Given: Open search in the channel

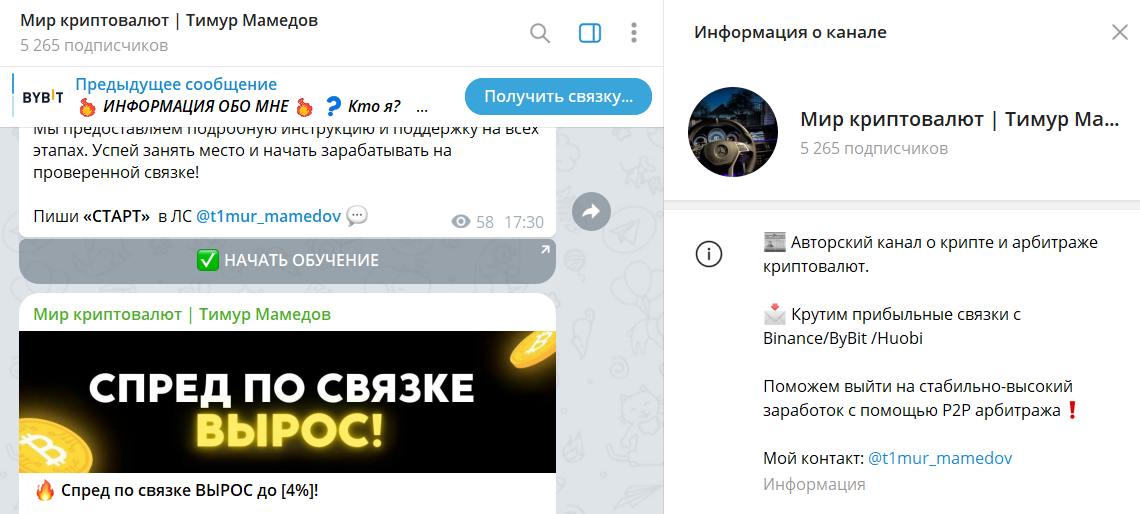Looking at the screenshot, I should (x=539, y=33).
